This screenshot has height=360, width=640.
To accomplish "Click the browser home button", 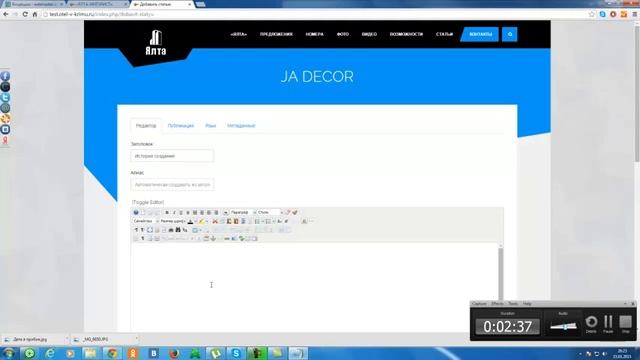I will coord(35,14).
